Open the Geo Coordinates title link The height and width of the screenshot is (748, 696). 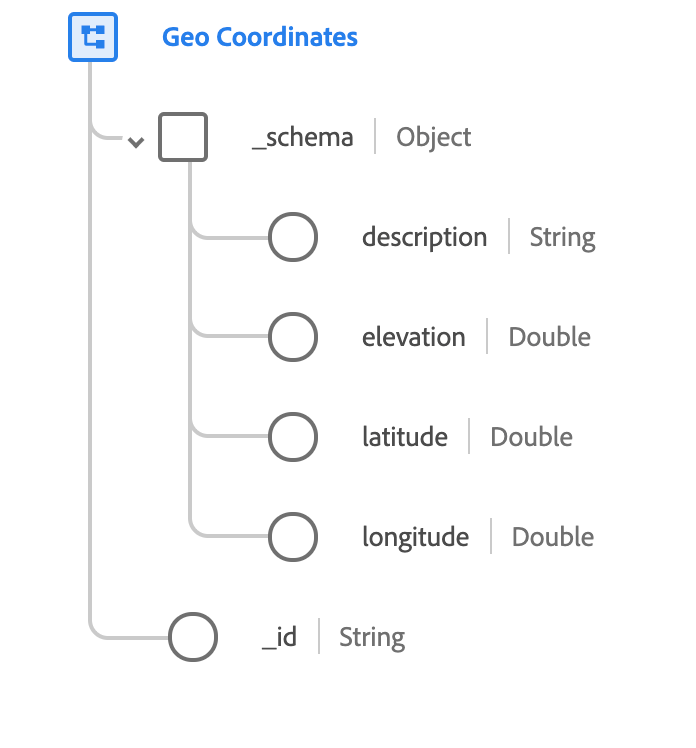(260, 38)
